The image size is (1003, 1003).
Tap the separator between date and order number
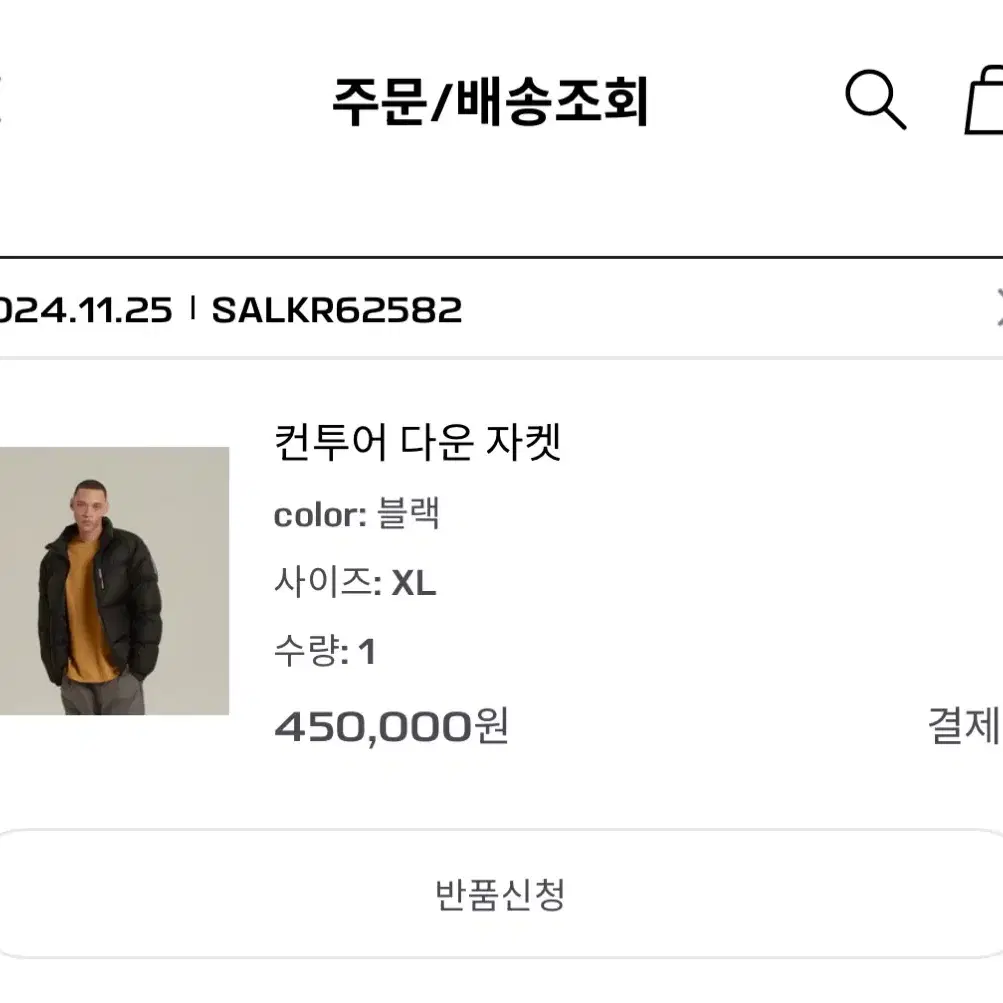(x=193, y=308)
